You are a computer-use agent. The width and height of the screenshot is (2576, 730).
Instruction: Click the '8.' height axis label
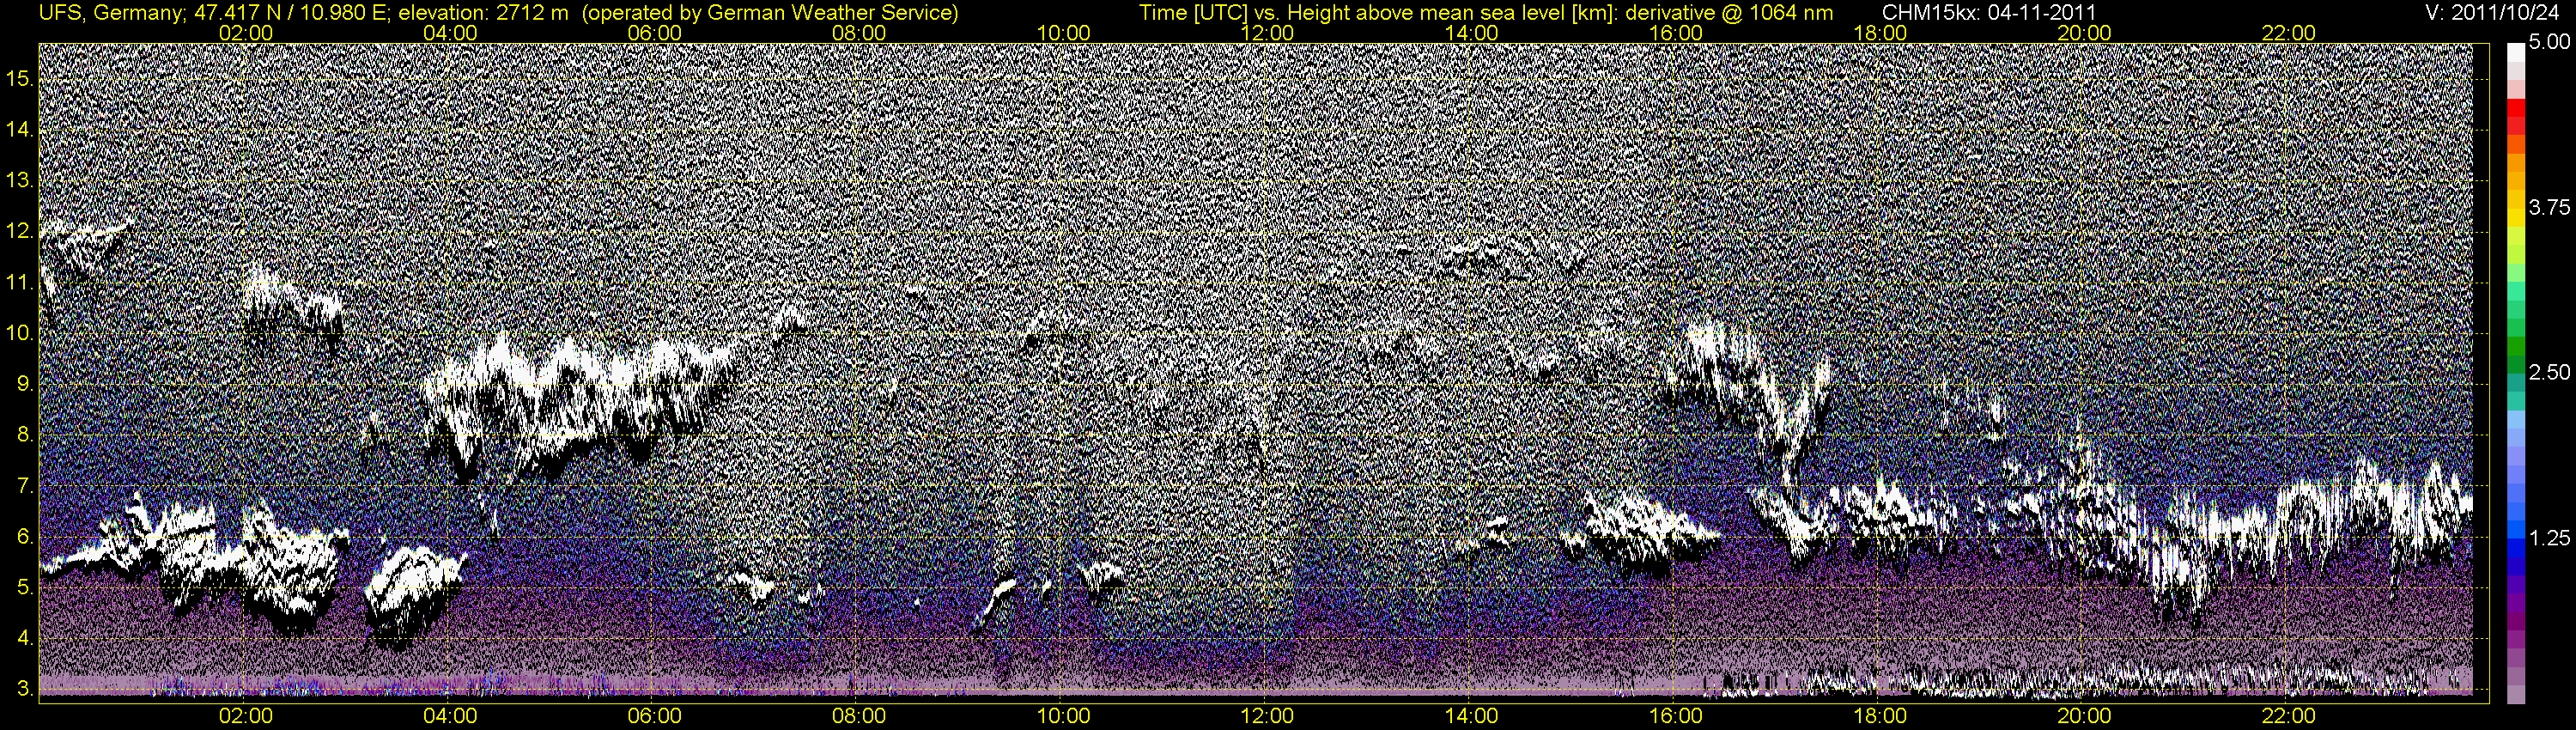26,435
